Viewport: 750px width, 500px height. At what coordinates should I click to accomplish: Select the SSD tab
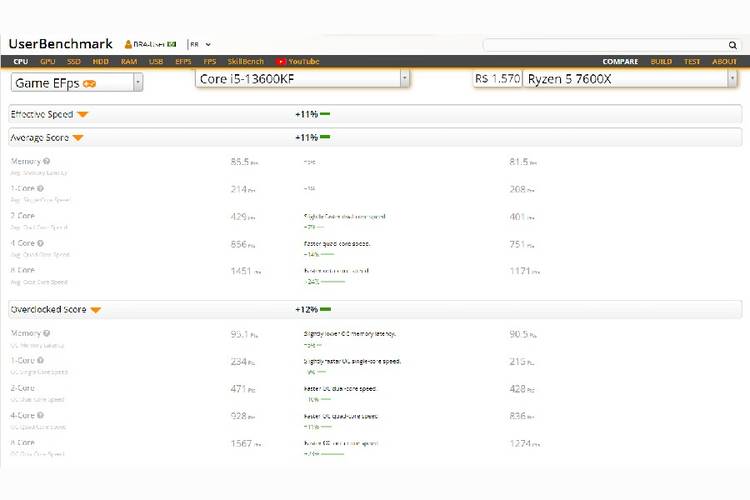74,61
